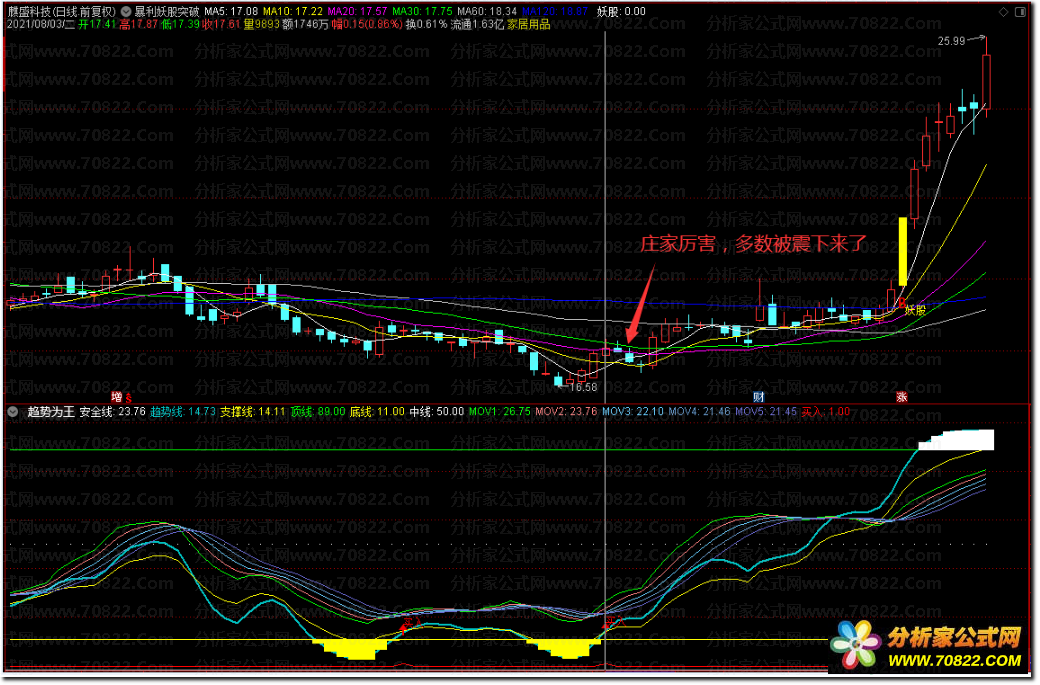1040x685 pixels.
Task: Click the 安全线: 23.76 label
Action: pyautogui.click(x=113, y=412)
